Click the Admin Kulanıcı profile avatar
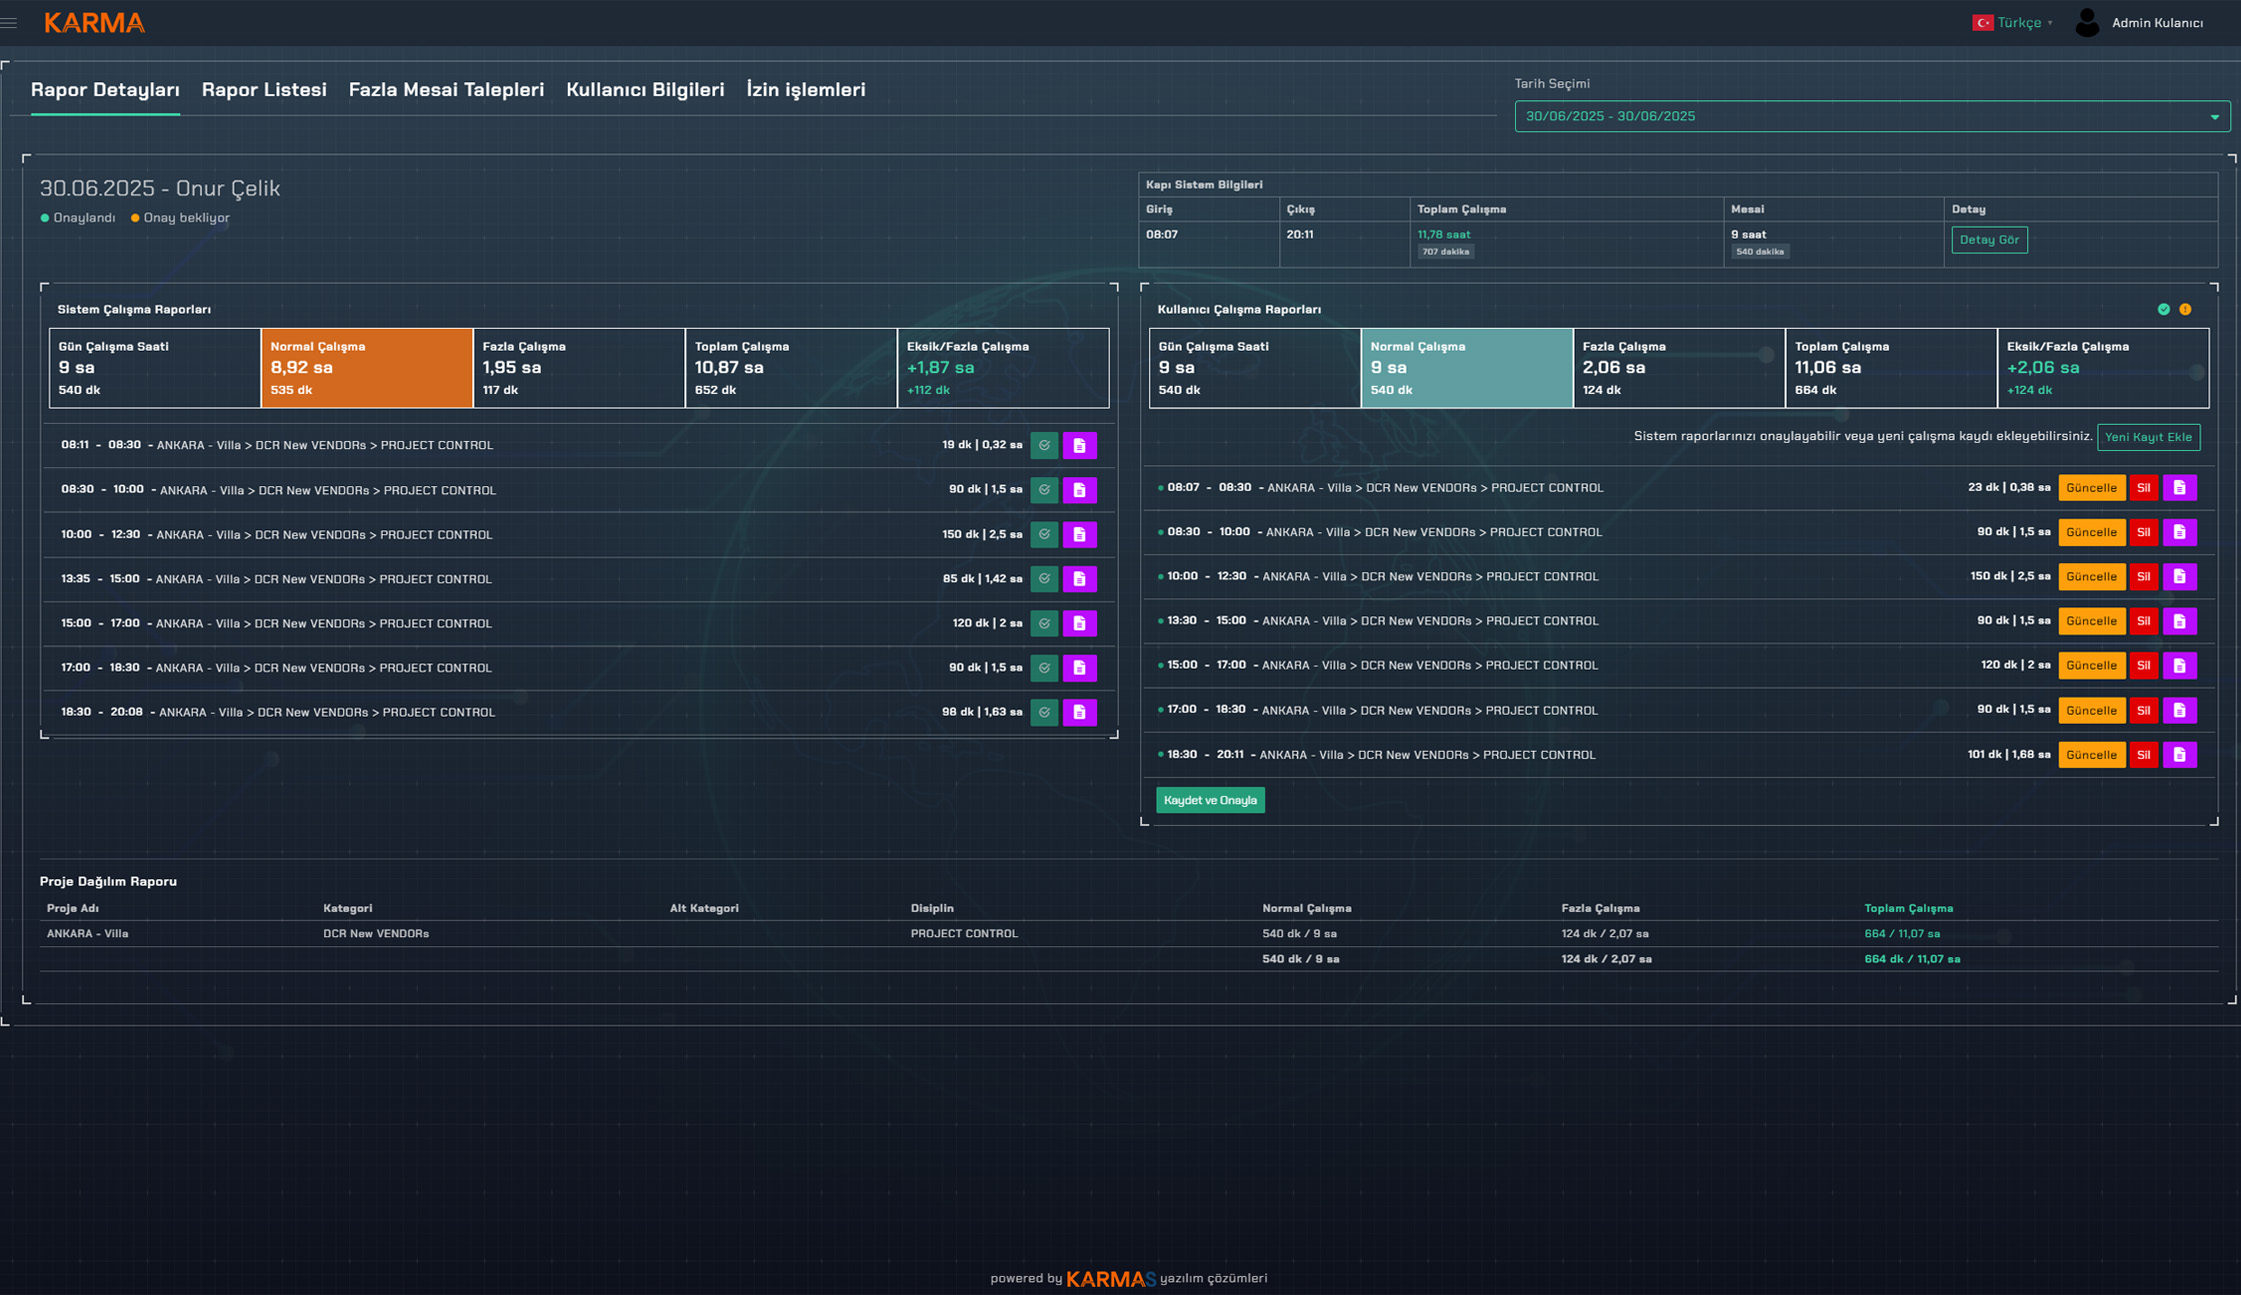 pyautogui.click(x=2087, y=23)
